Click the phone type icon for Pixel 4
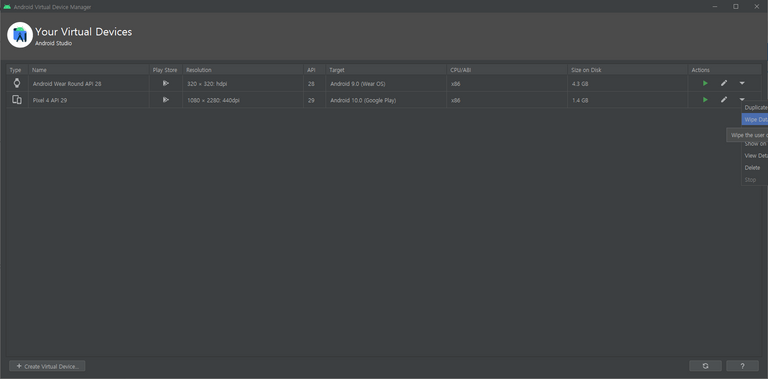768x379 pixels. (17, 100)
